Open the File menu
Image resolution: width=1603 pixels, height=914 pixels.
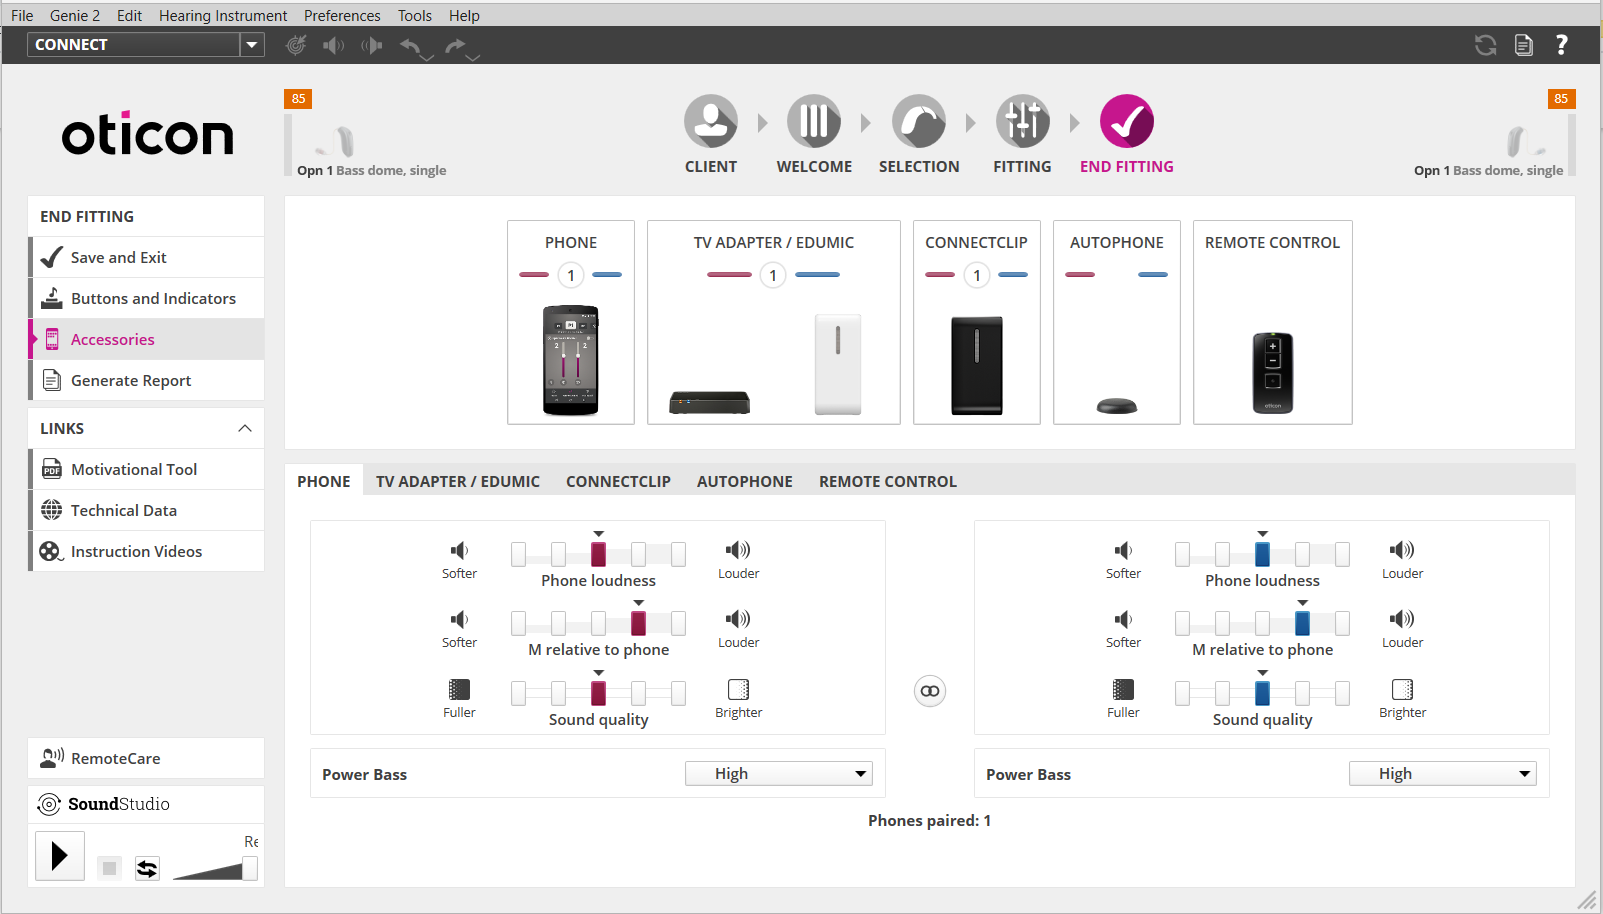[22, 15]
